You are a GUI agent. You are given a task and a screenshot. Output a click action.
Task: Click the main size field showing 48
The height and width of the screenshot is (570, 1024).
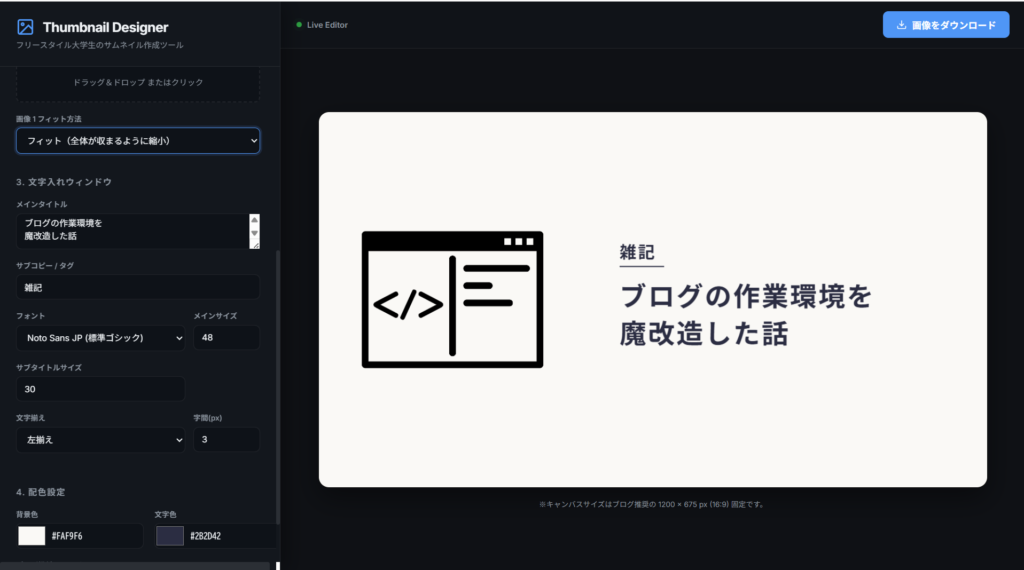pyautogui.click(x=227, y=338)
